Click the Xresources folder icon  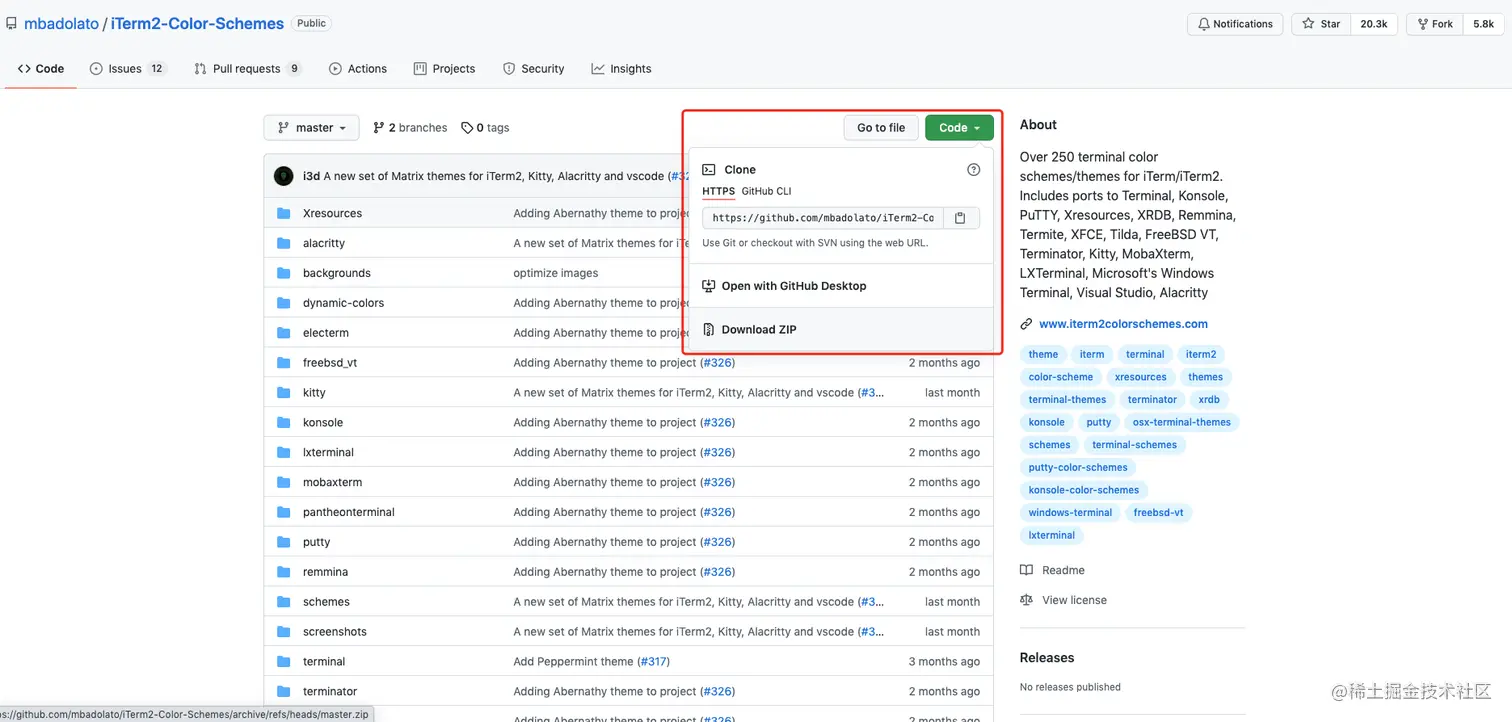283,213
